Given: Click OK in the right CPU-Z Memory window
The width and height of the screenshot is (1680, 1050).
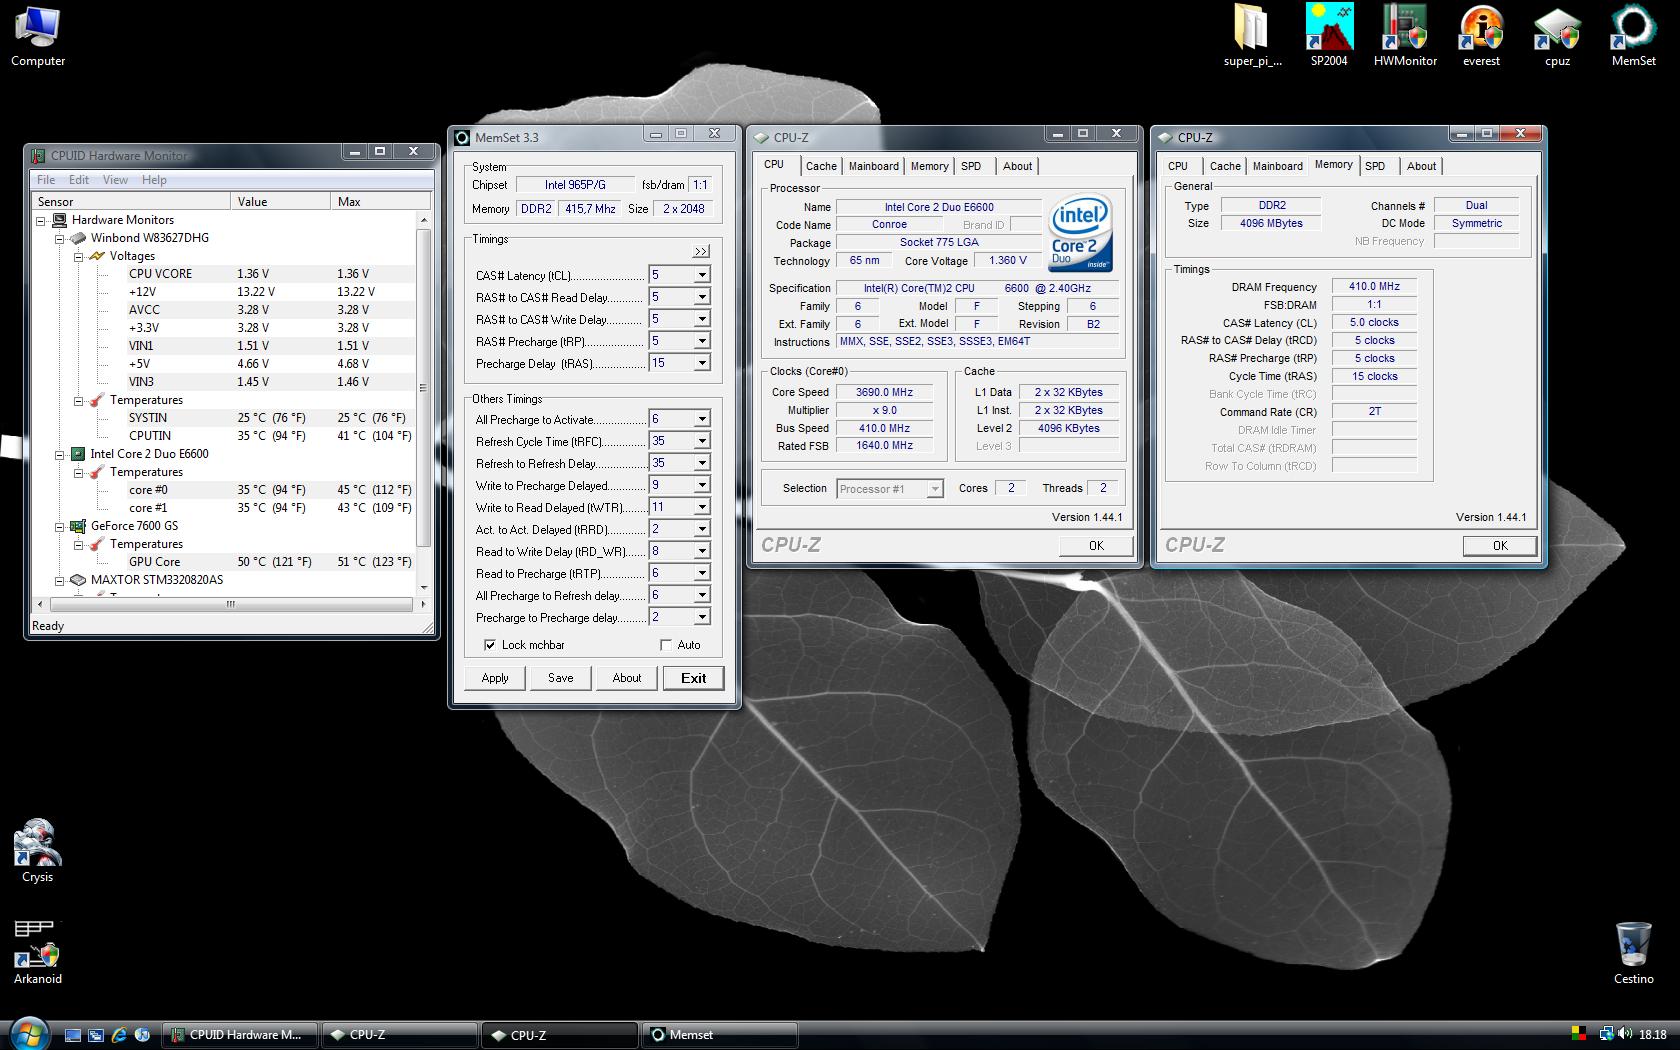Looking at the screenshot, I should click(x=1500, y=545).
